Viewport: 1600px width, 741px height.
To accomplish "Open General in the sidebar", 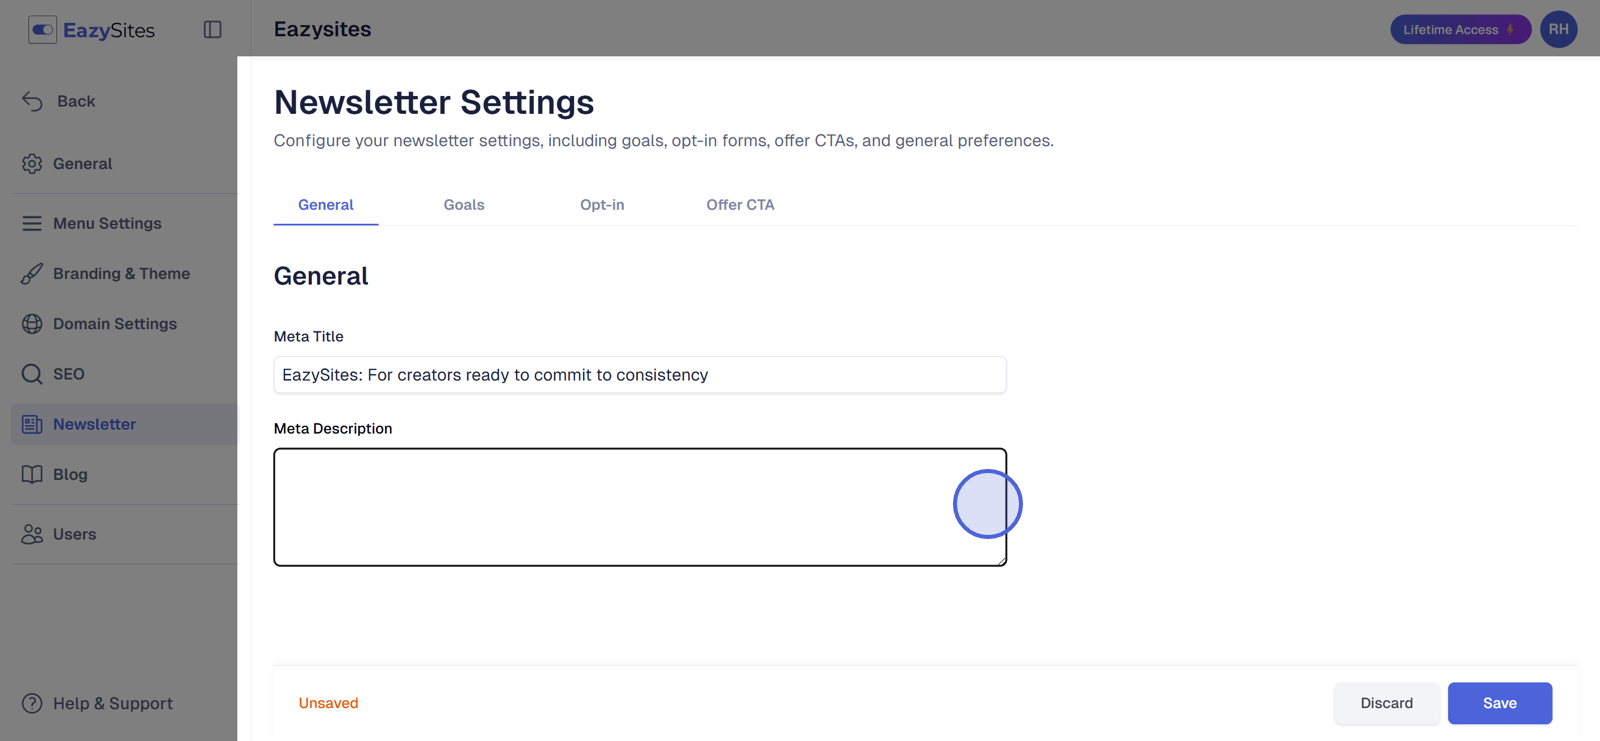I will (x=82, y=164).
